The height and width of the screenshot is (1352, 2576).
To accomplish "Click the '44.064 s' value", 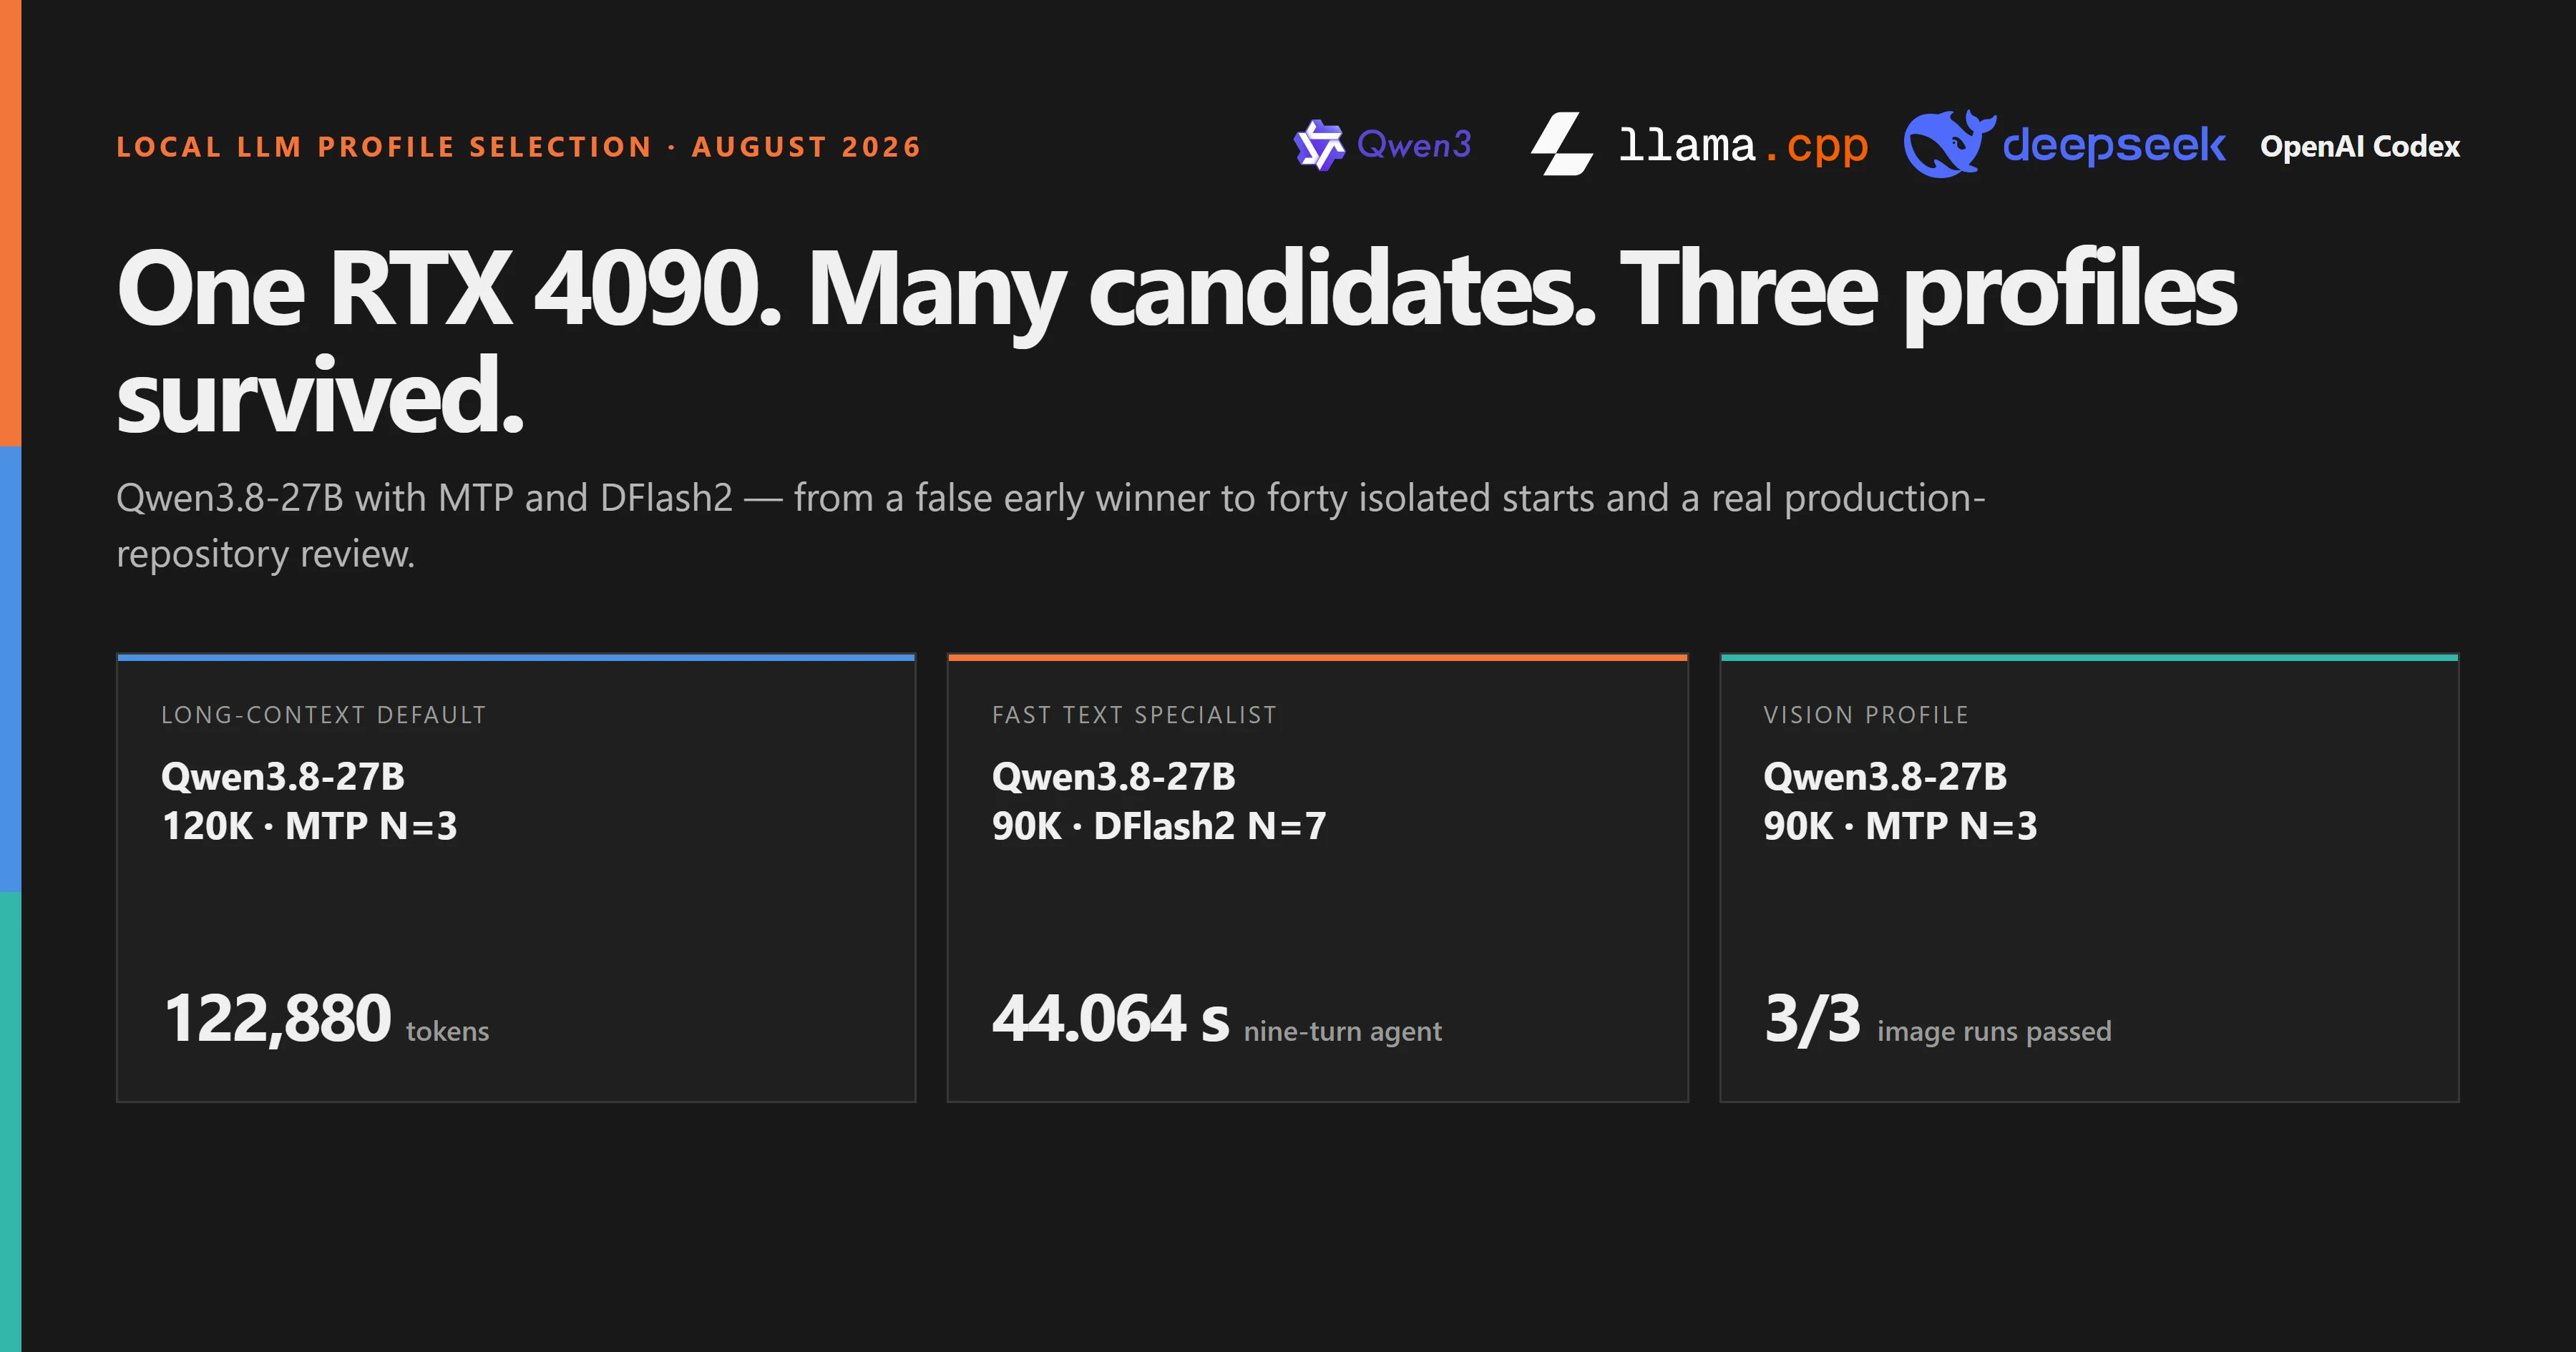I will click(1110, 1018).
